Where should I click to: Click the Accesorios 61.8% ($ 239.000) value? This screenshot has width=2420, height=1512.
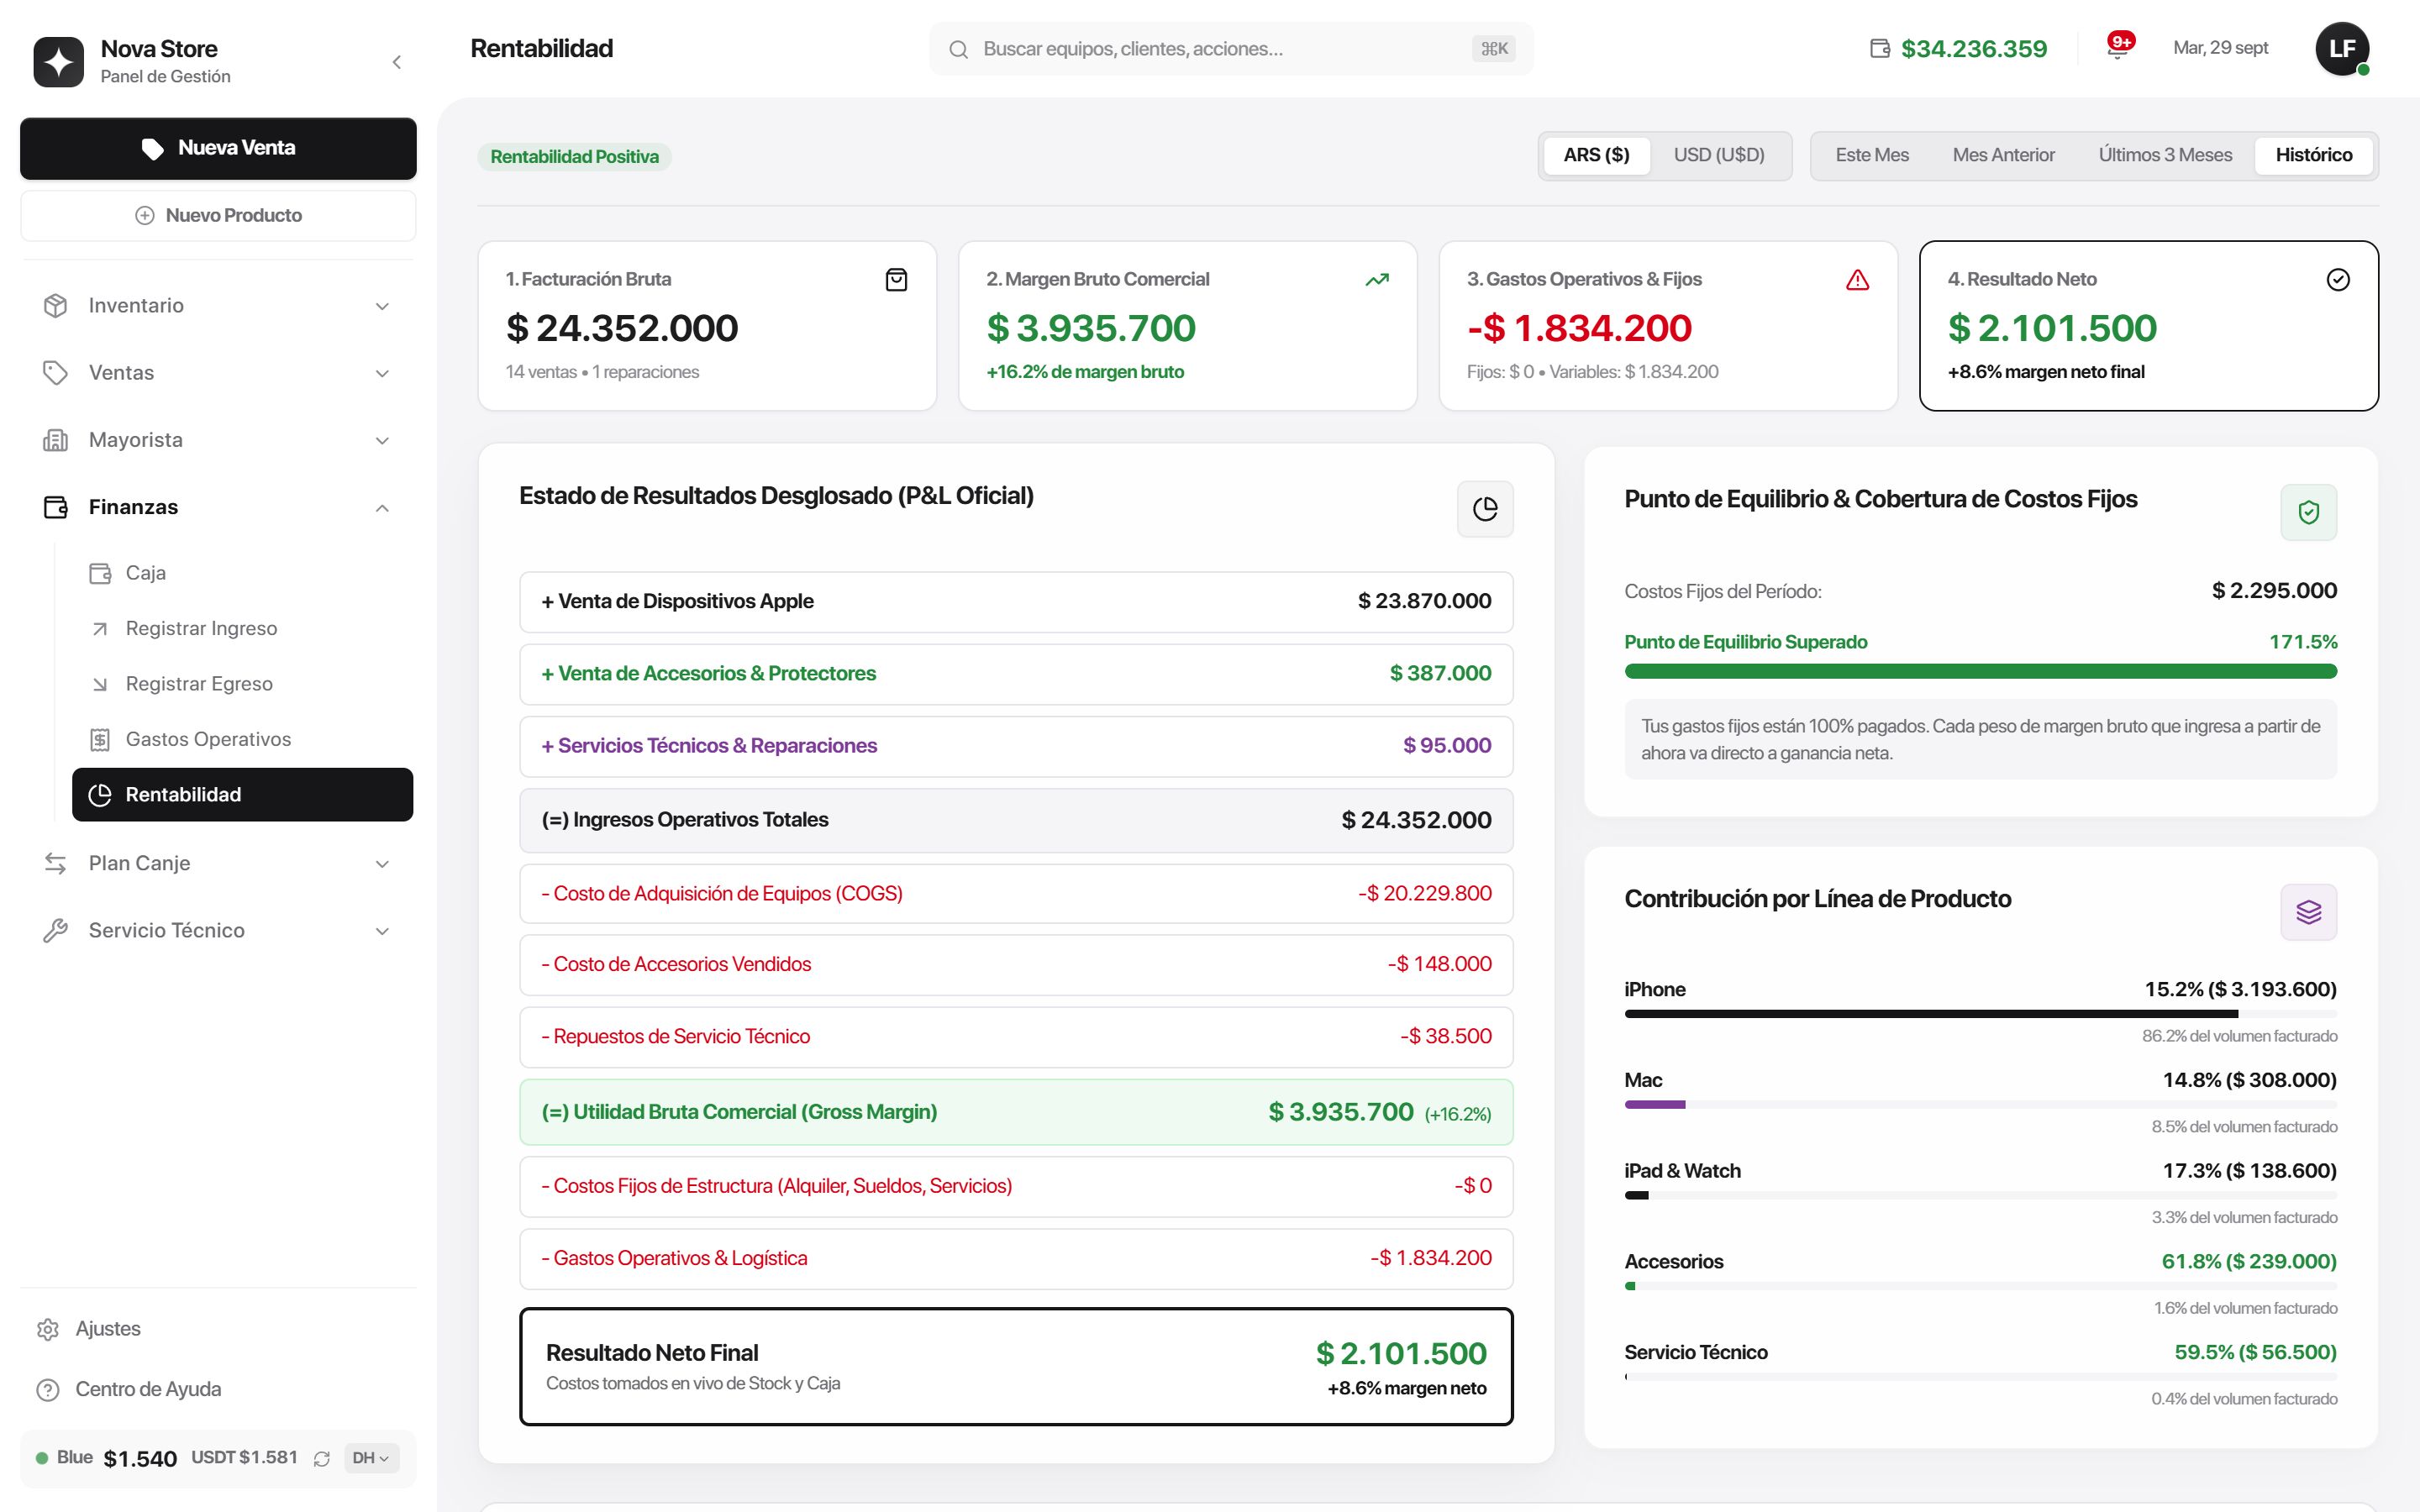[x=2249, y=1262]
